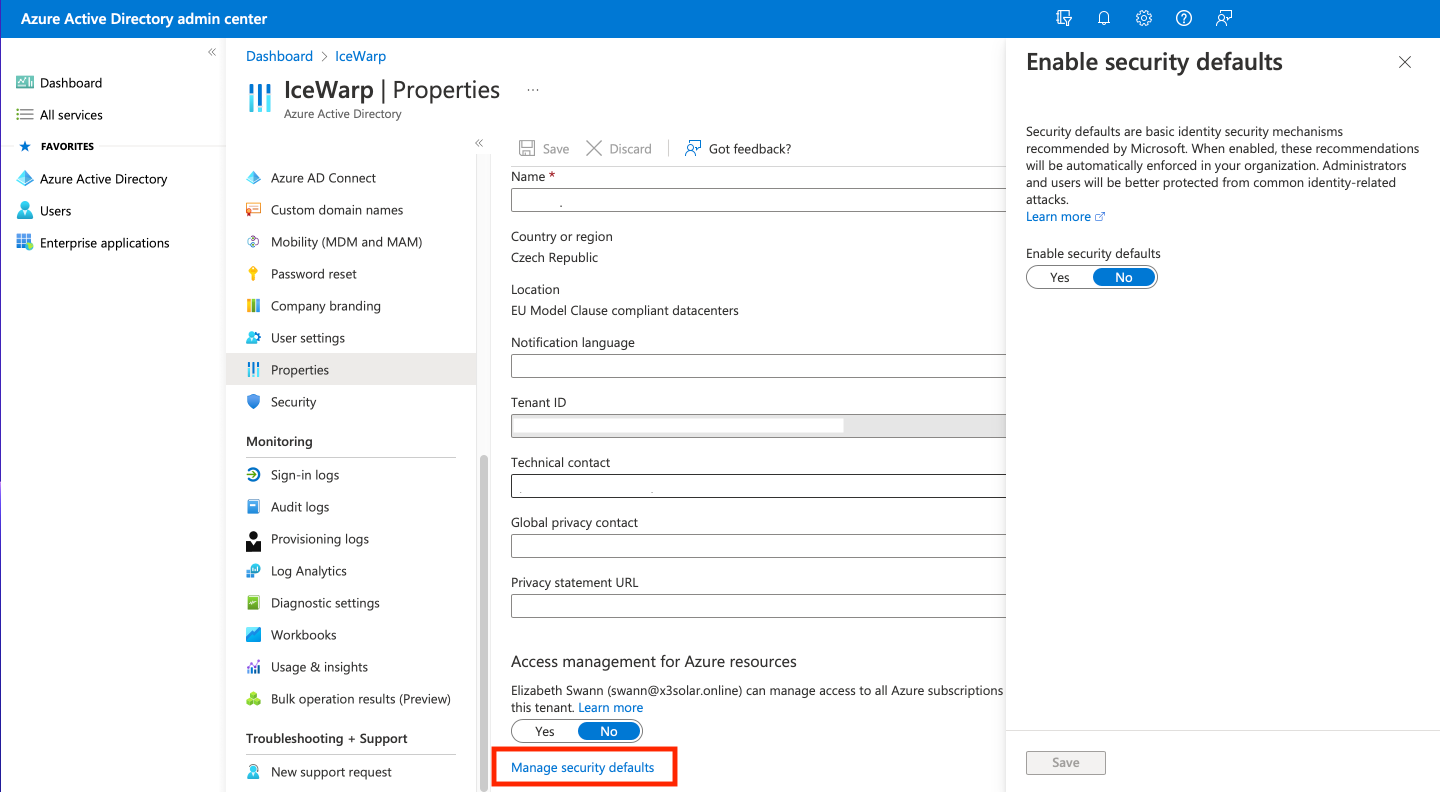
Task: Click Azure Active Directory admin center title
Action: click(144, 18)
